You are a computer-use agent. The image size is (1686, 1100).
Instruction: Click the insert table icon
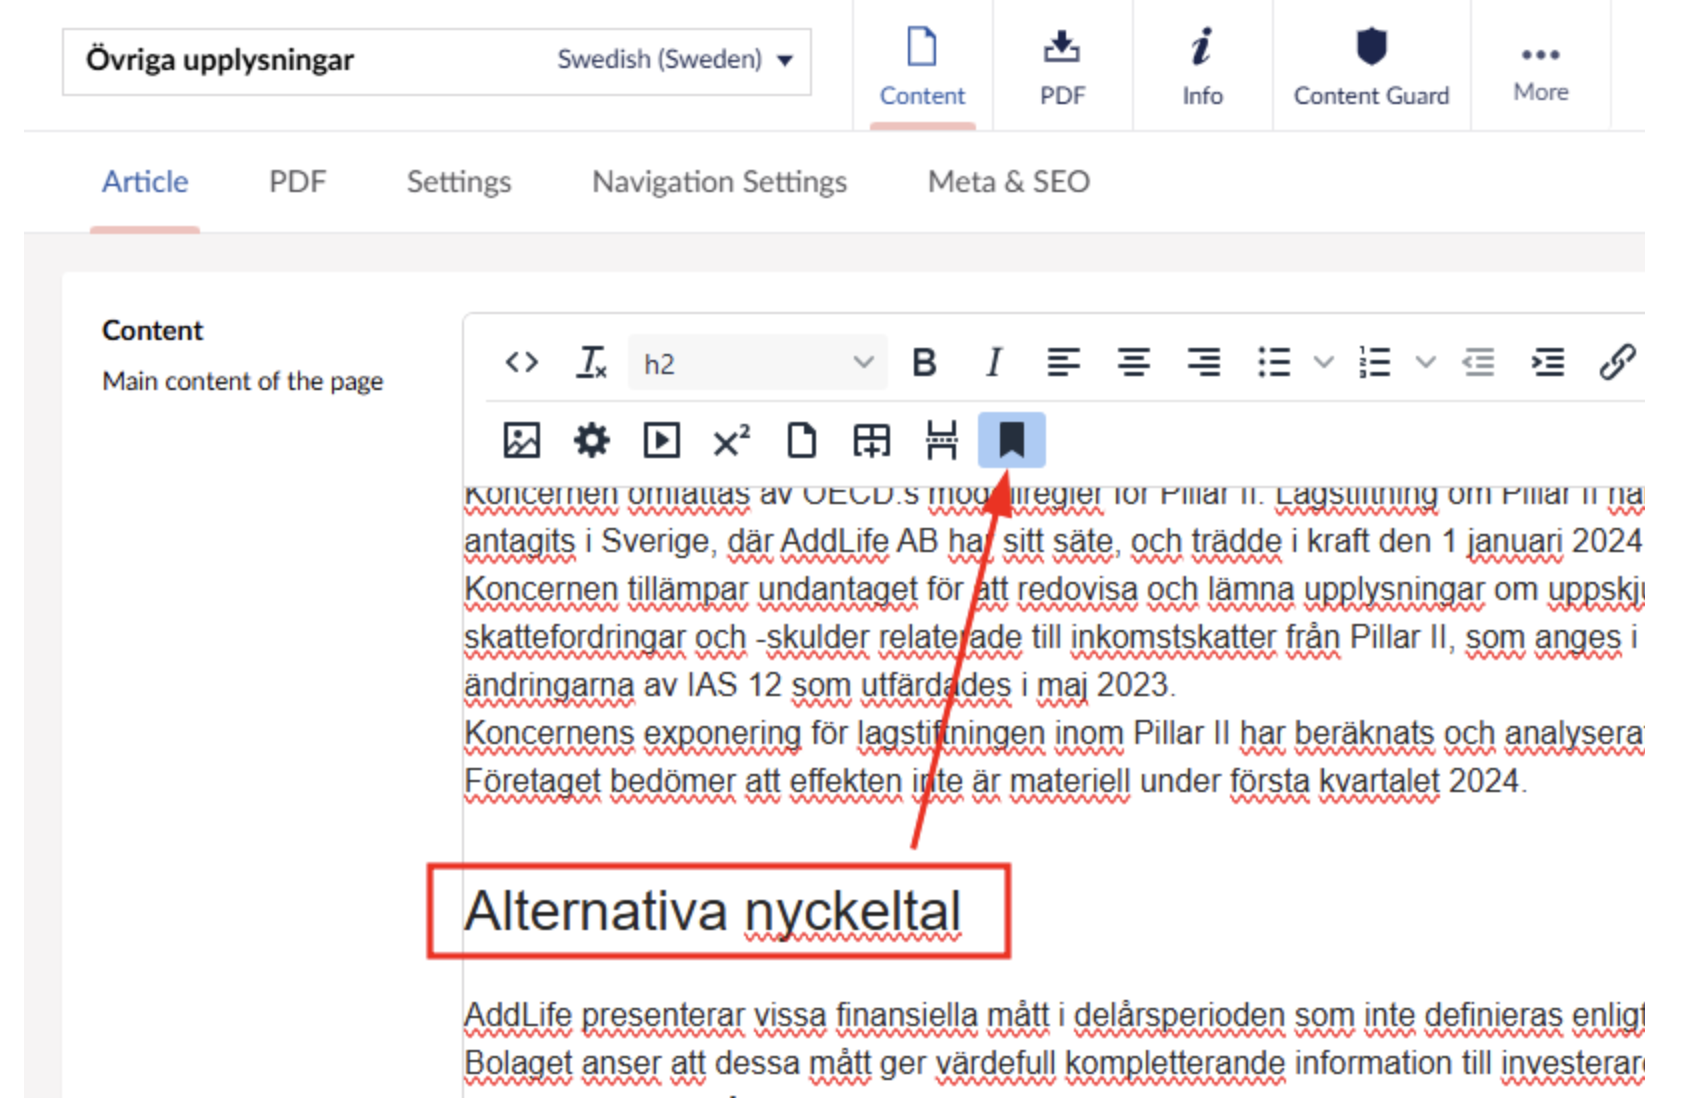pos(871,440)
